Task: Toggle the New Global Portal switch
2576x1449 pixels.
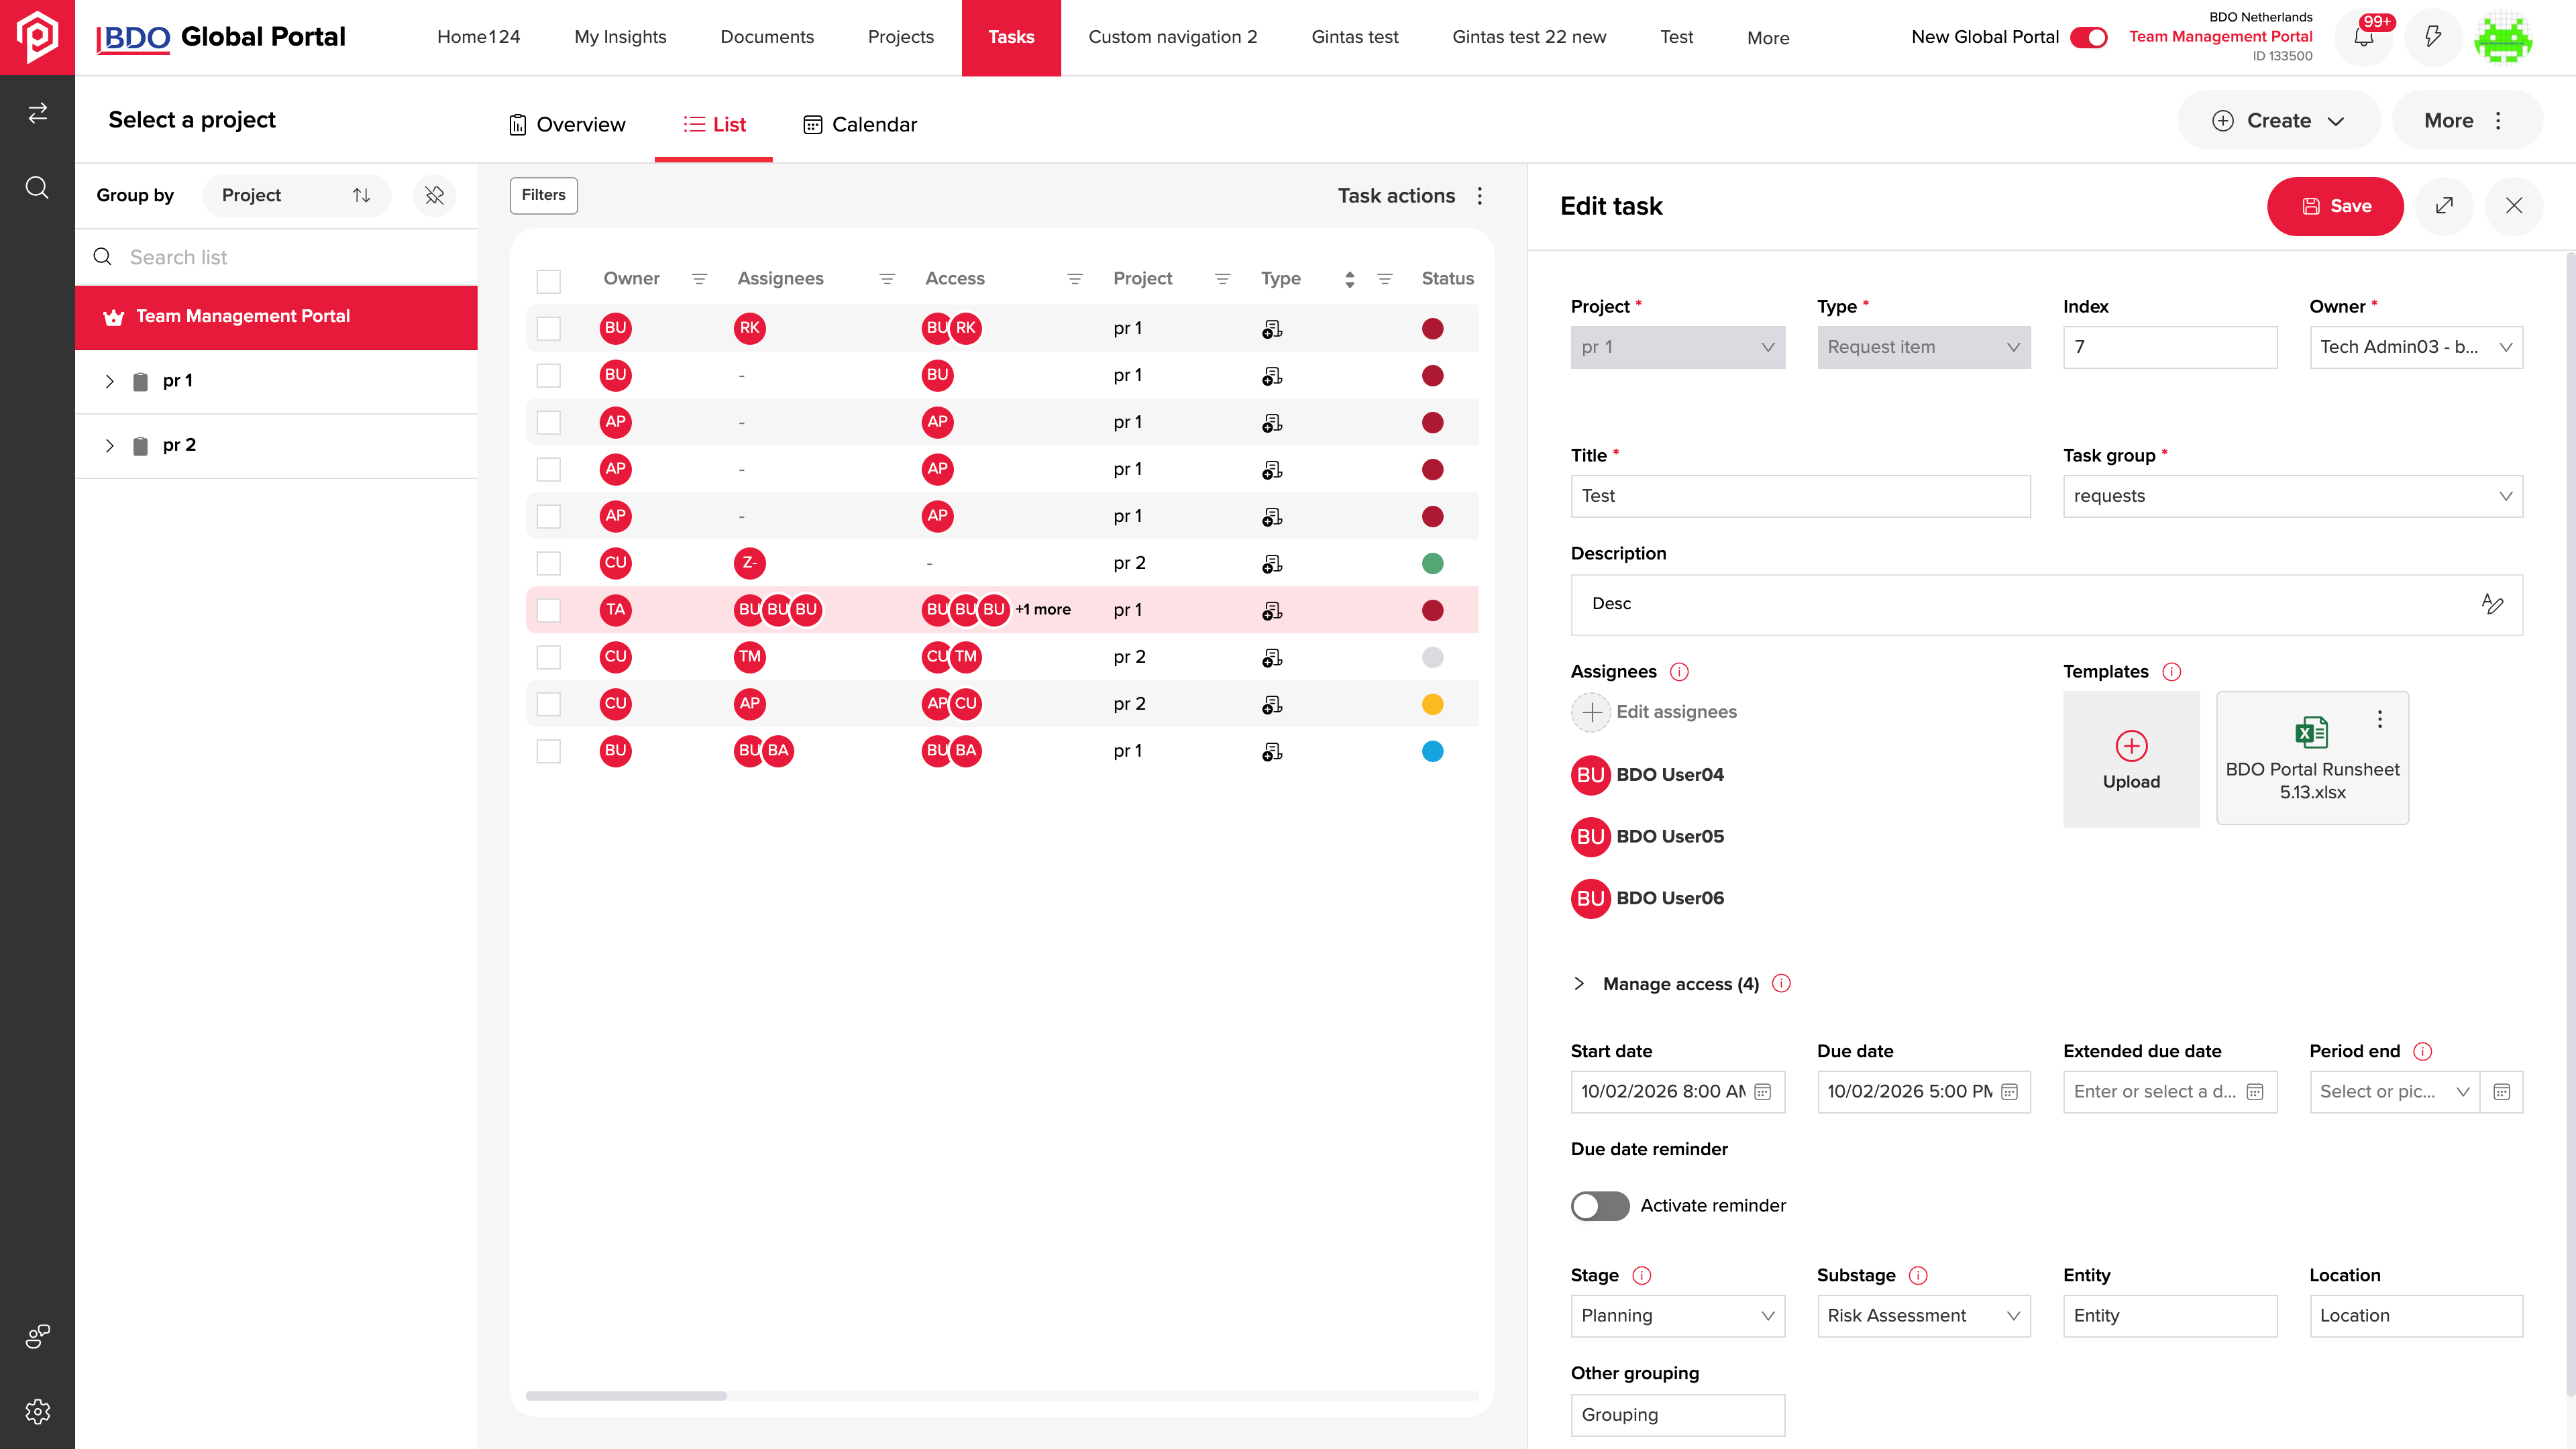Action: 2088,37
